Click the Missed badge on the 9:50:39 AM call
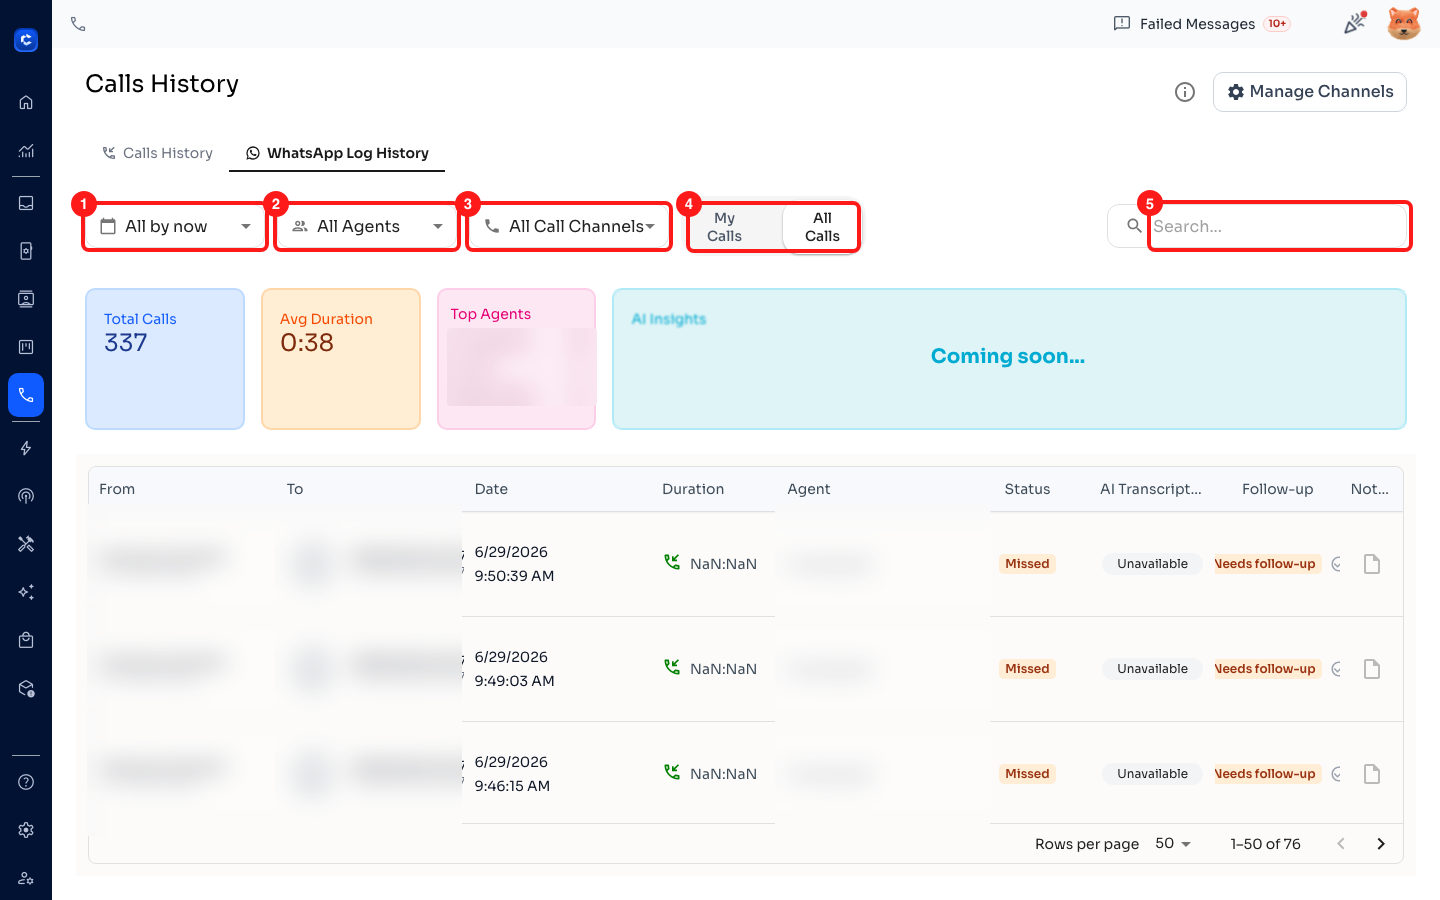1440x900 pixels. point(1027,564)
